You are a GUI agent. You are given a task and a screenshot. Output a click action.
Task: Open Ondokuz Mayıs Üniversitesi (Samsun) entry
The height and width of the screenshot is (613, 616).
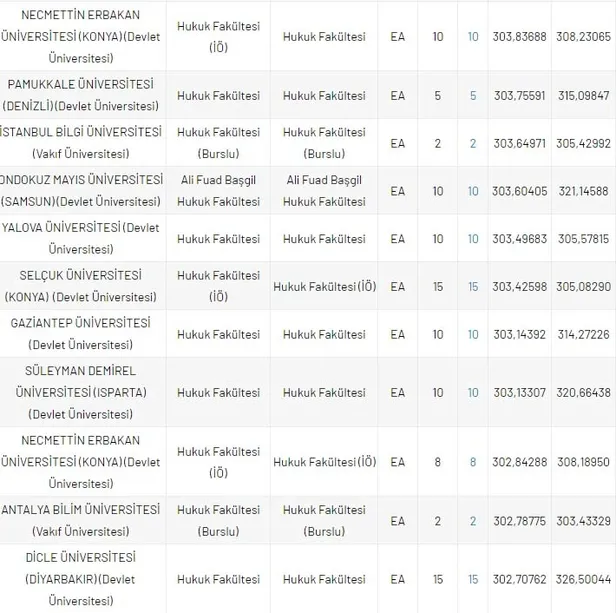pos(83,191)
